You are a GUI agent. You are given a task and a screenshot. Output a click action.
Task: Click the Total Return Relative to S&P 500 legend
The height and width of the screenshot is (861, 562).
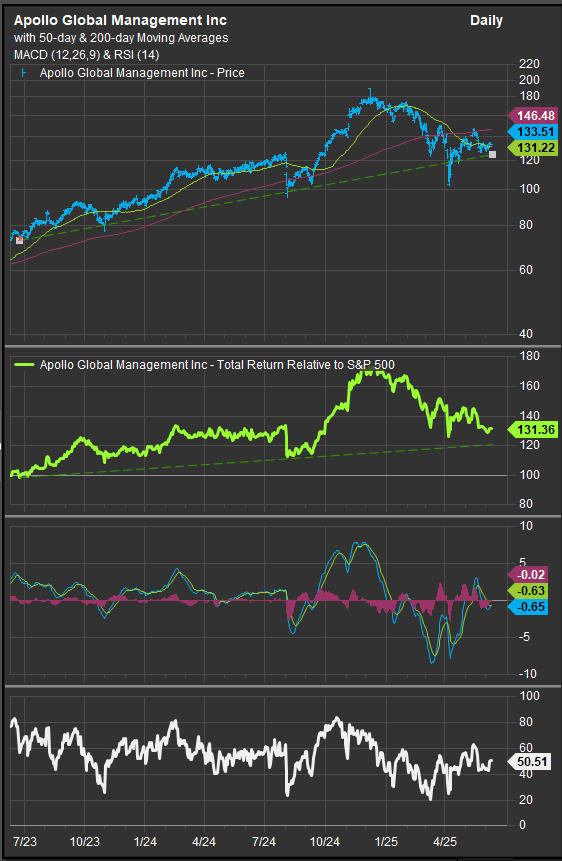coord(217,365)
